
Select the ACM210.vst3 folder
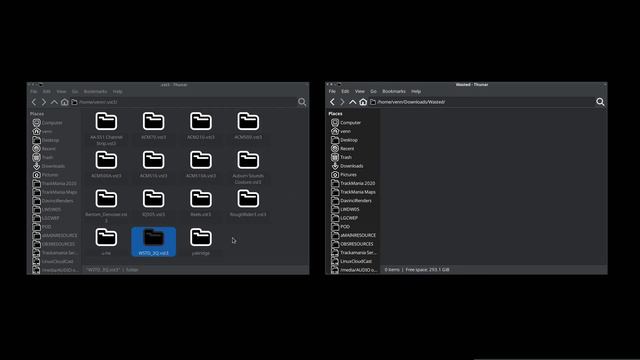click(201, 126)
